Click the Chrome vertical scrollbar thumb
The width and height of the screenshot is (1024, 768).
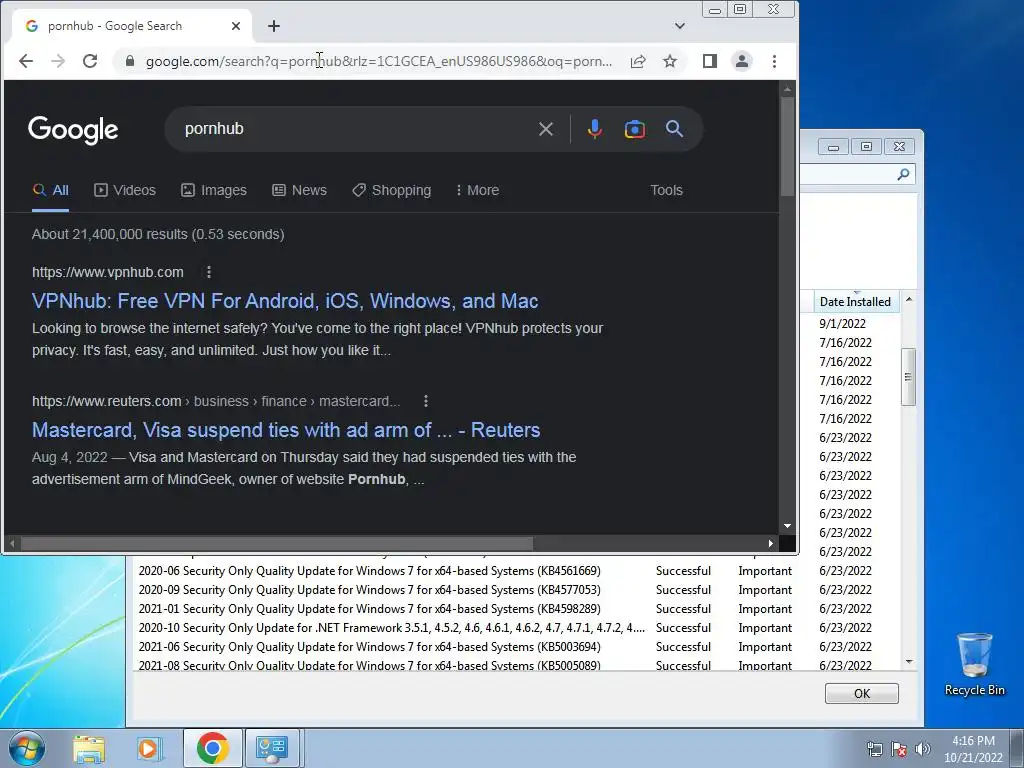[x=788, y=146]
